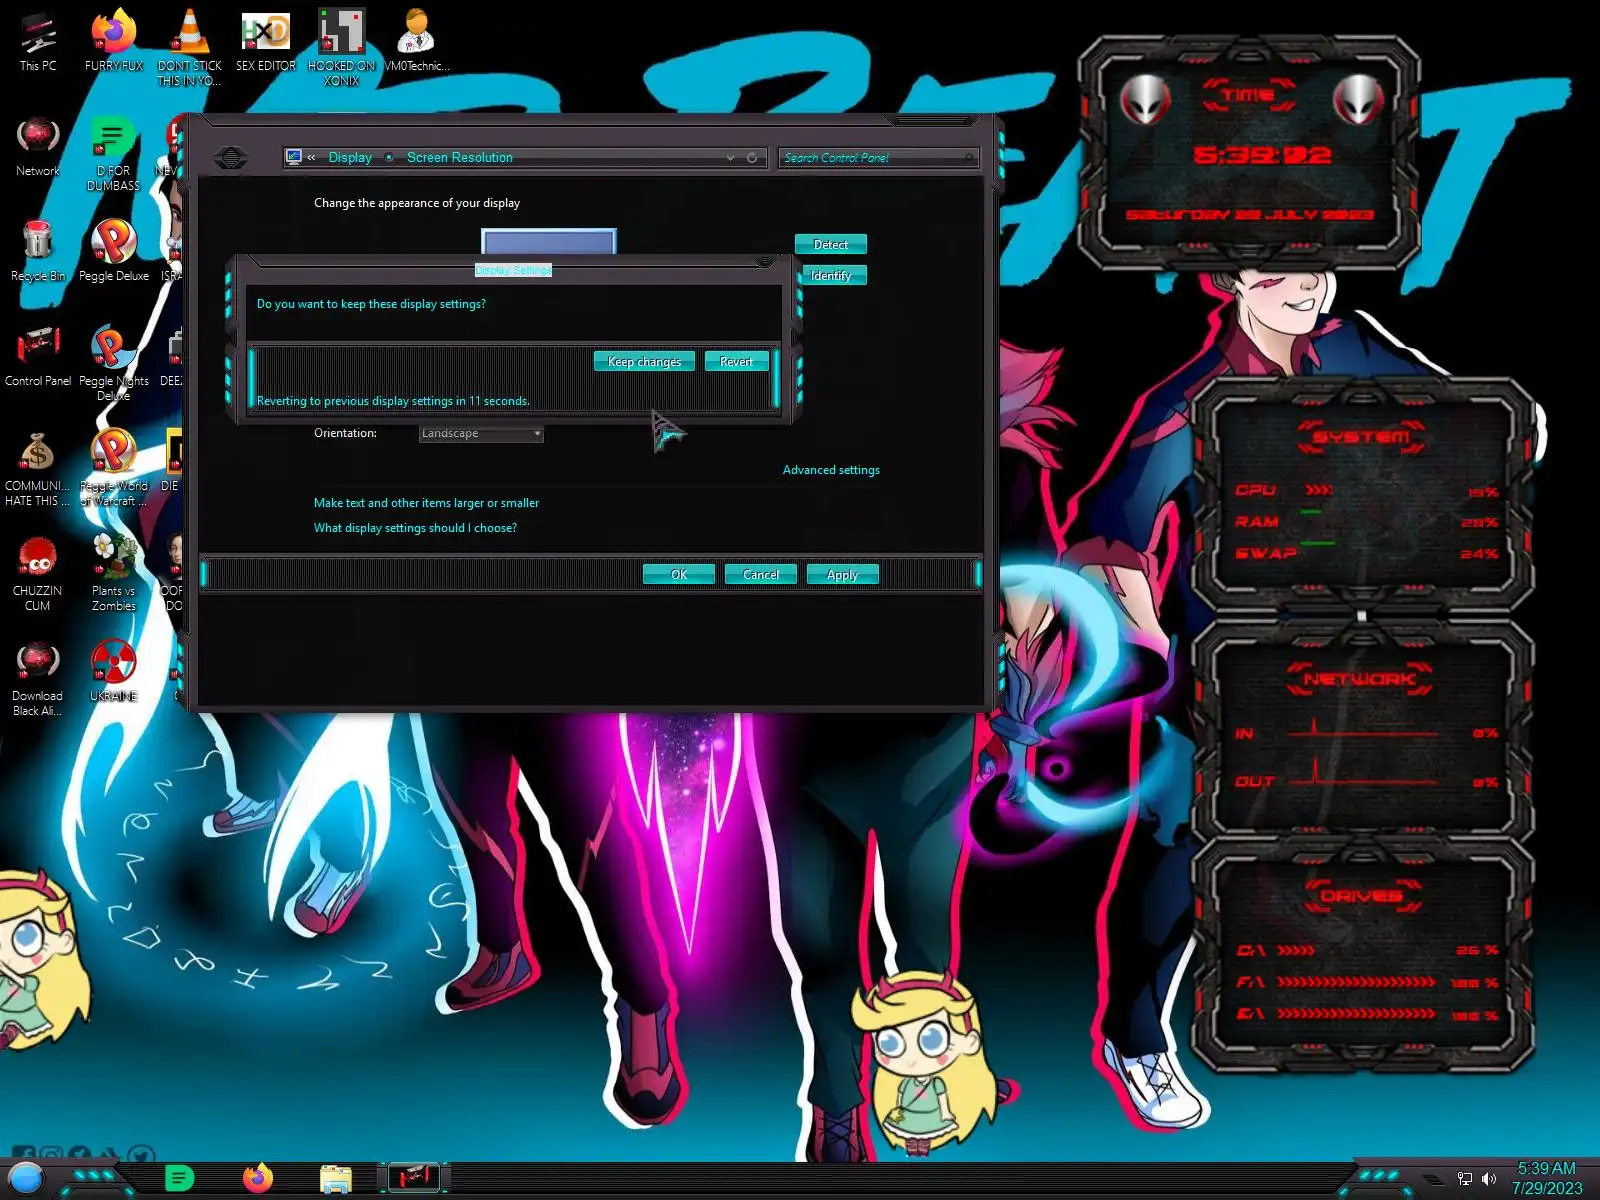Open DONT STICK THIS VLC cone shortcut
Image resolution: width=1600 pixels, height=1200 pixels.
(x=189, y=47)
